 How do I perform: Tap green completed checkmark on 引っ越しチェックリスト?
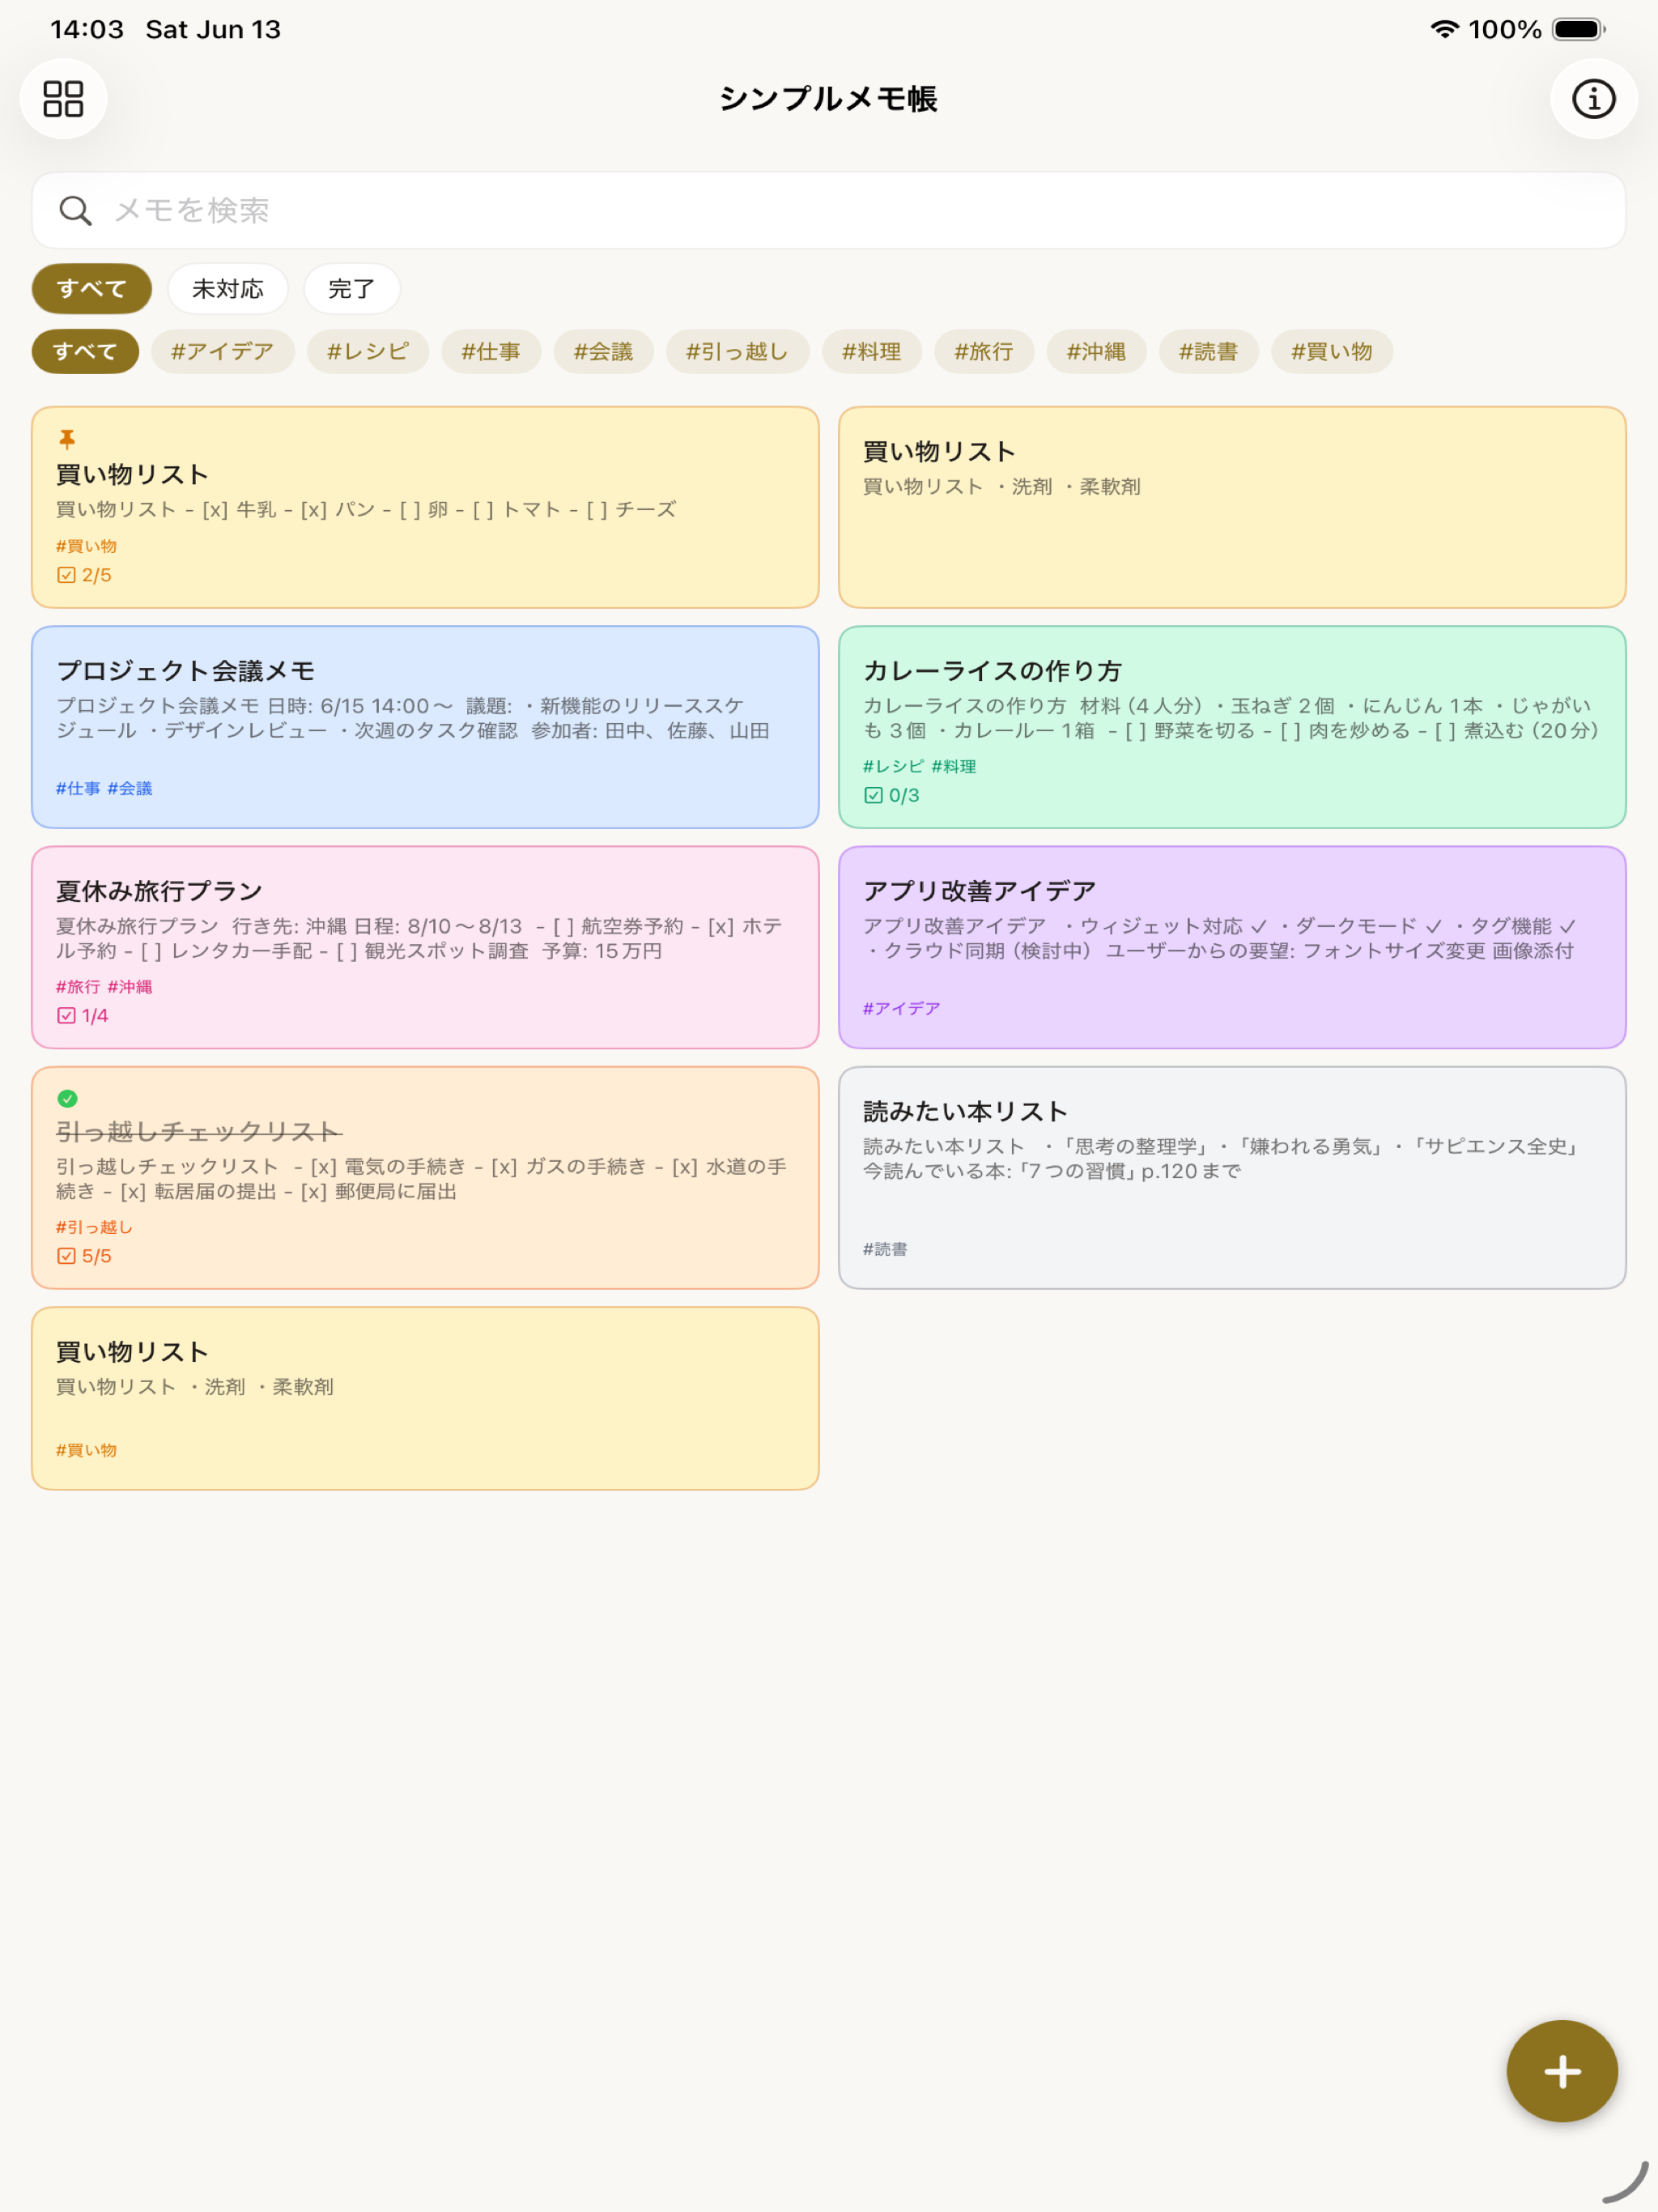(x=67, y=1098)
